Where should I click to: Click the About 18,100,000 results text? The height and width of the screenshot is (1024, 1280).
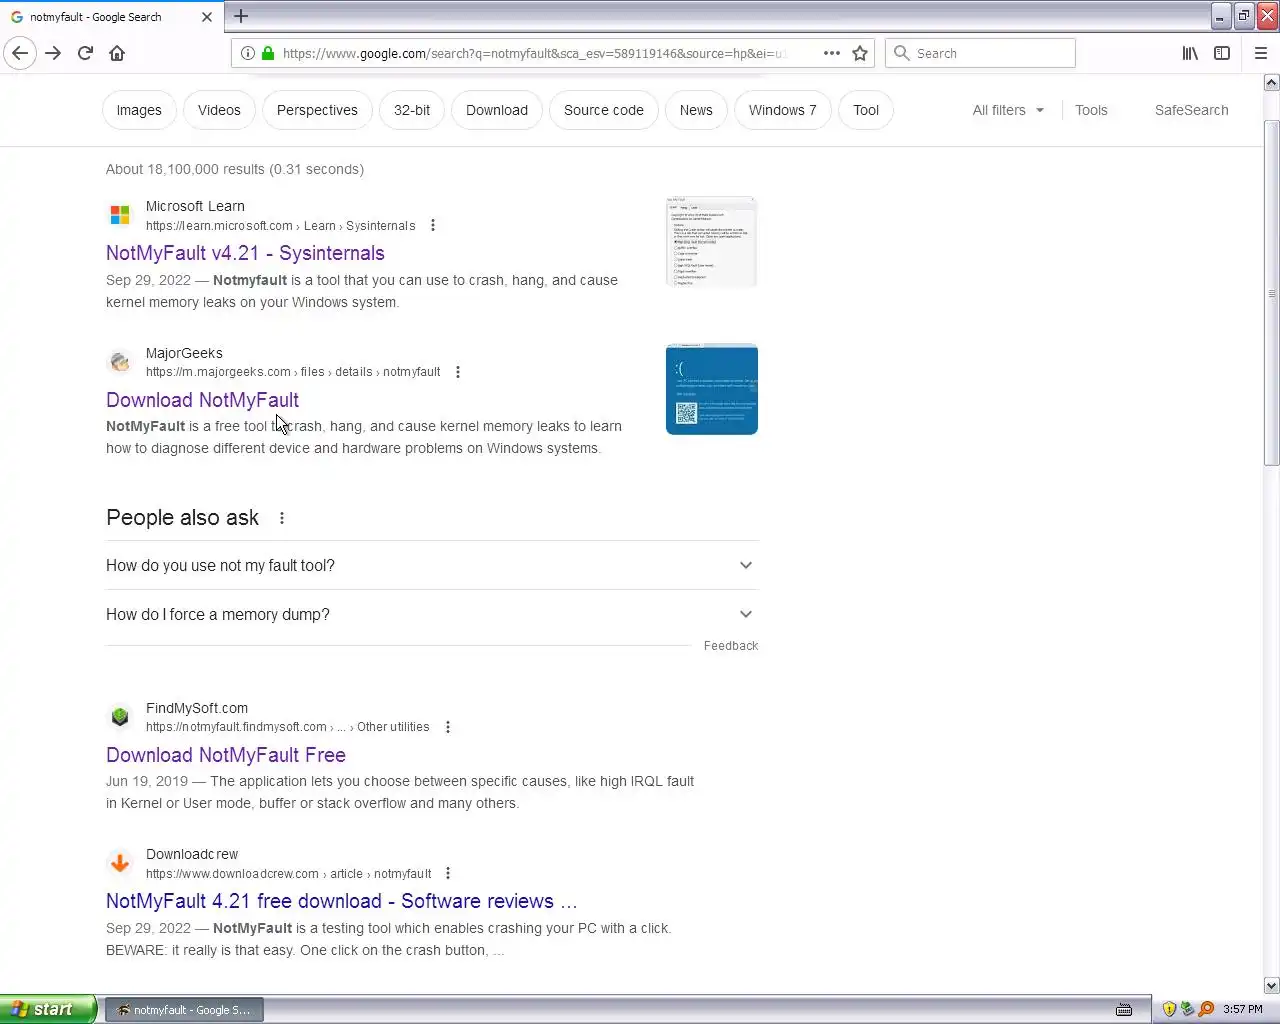[x=235, y=169]
